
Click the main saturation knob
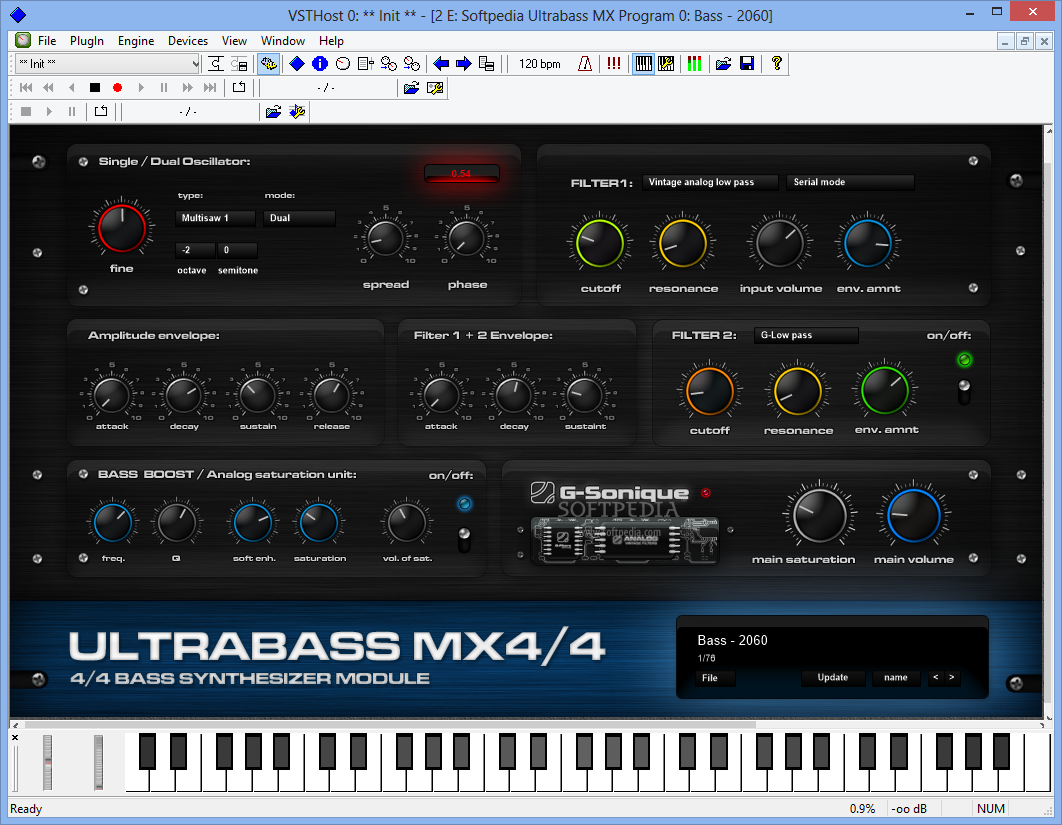[x=820, y=516]
